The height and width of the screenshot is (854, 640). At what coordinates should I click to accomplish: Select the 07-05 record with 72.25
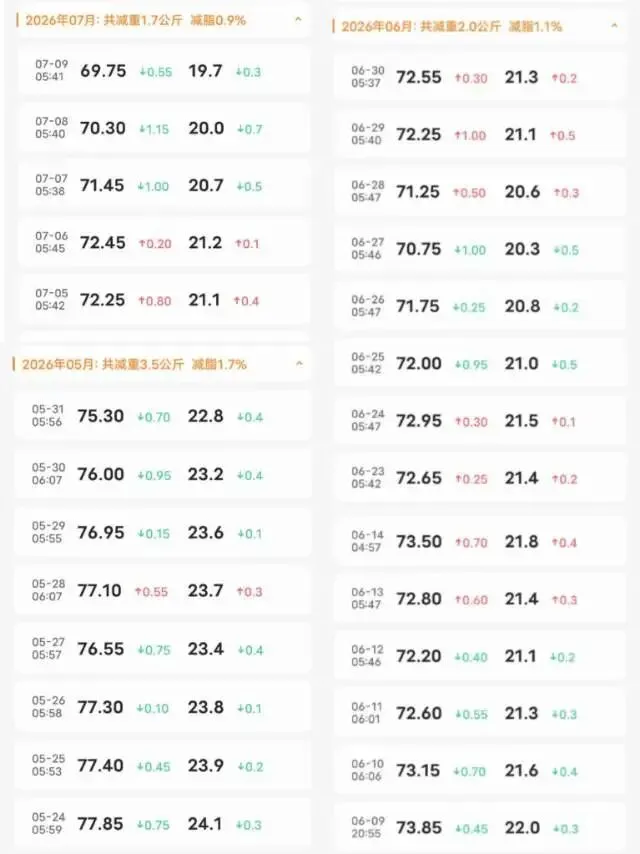click(163, 300)
